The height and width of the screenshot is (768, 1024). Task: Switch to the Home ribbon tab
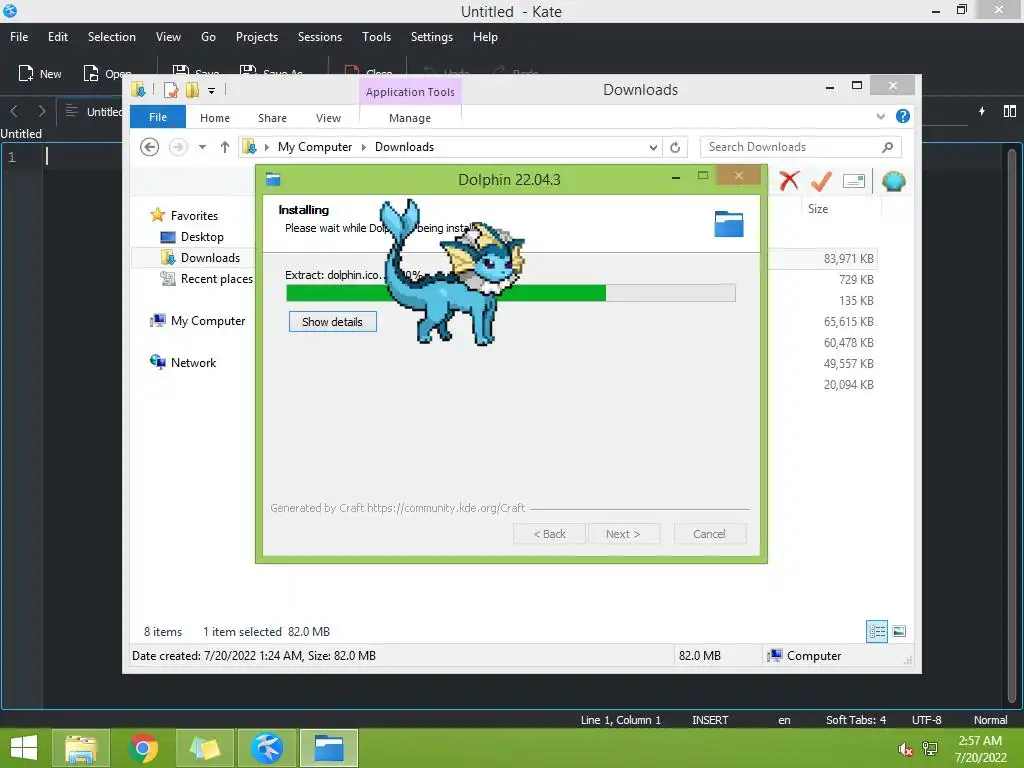pos(215,118)
